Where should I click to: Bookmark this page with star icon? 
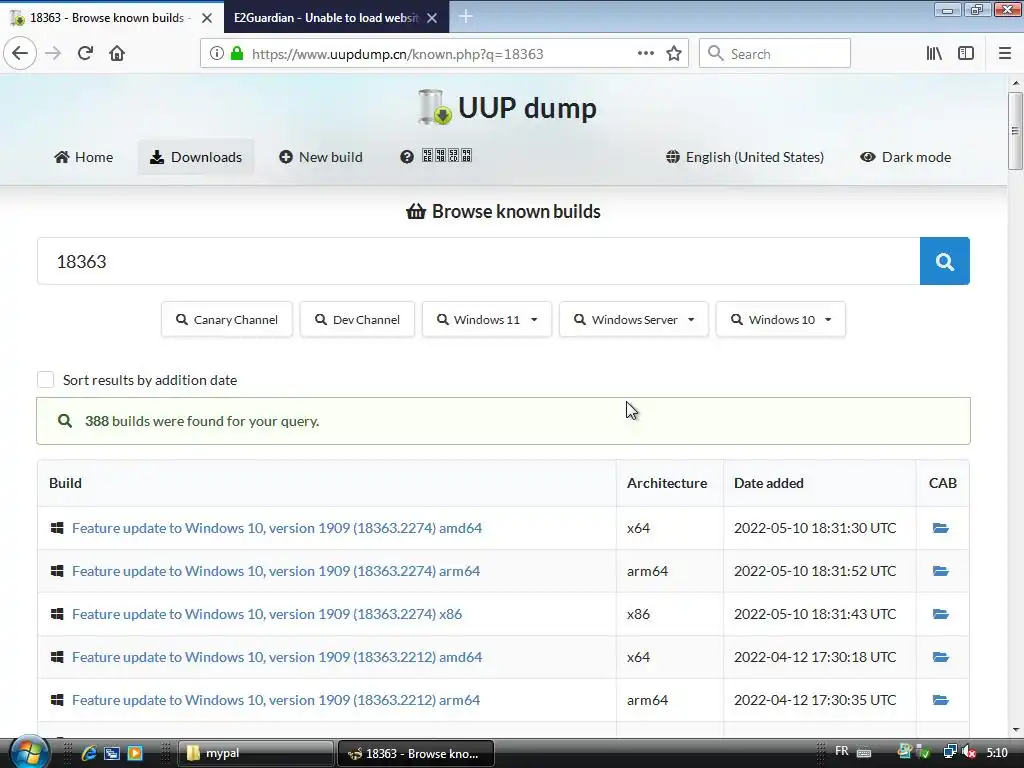(674, 54)
